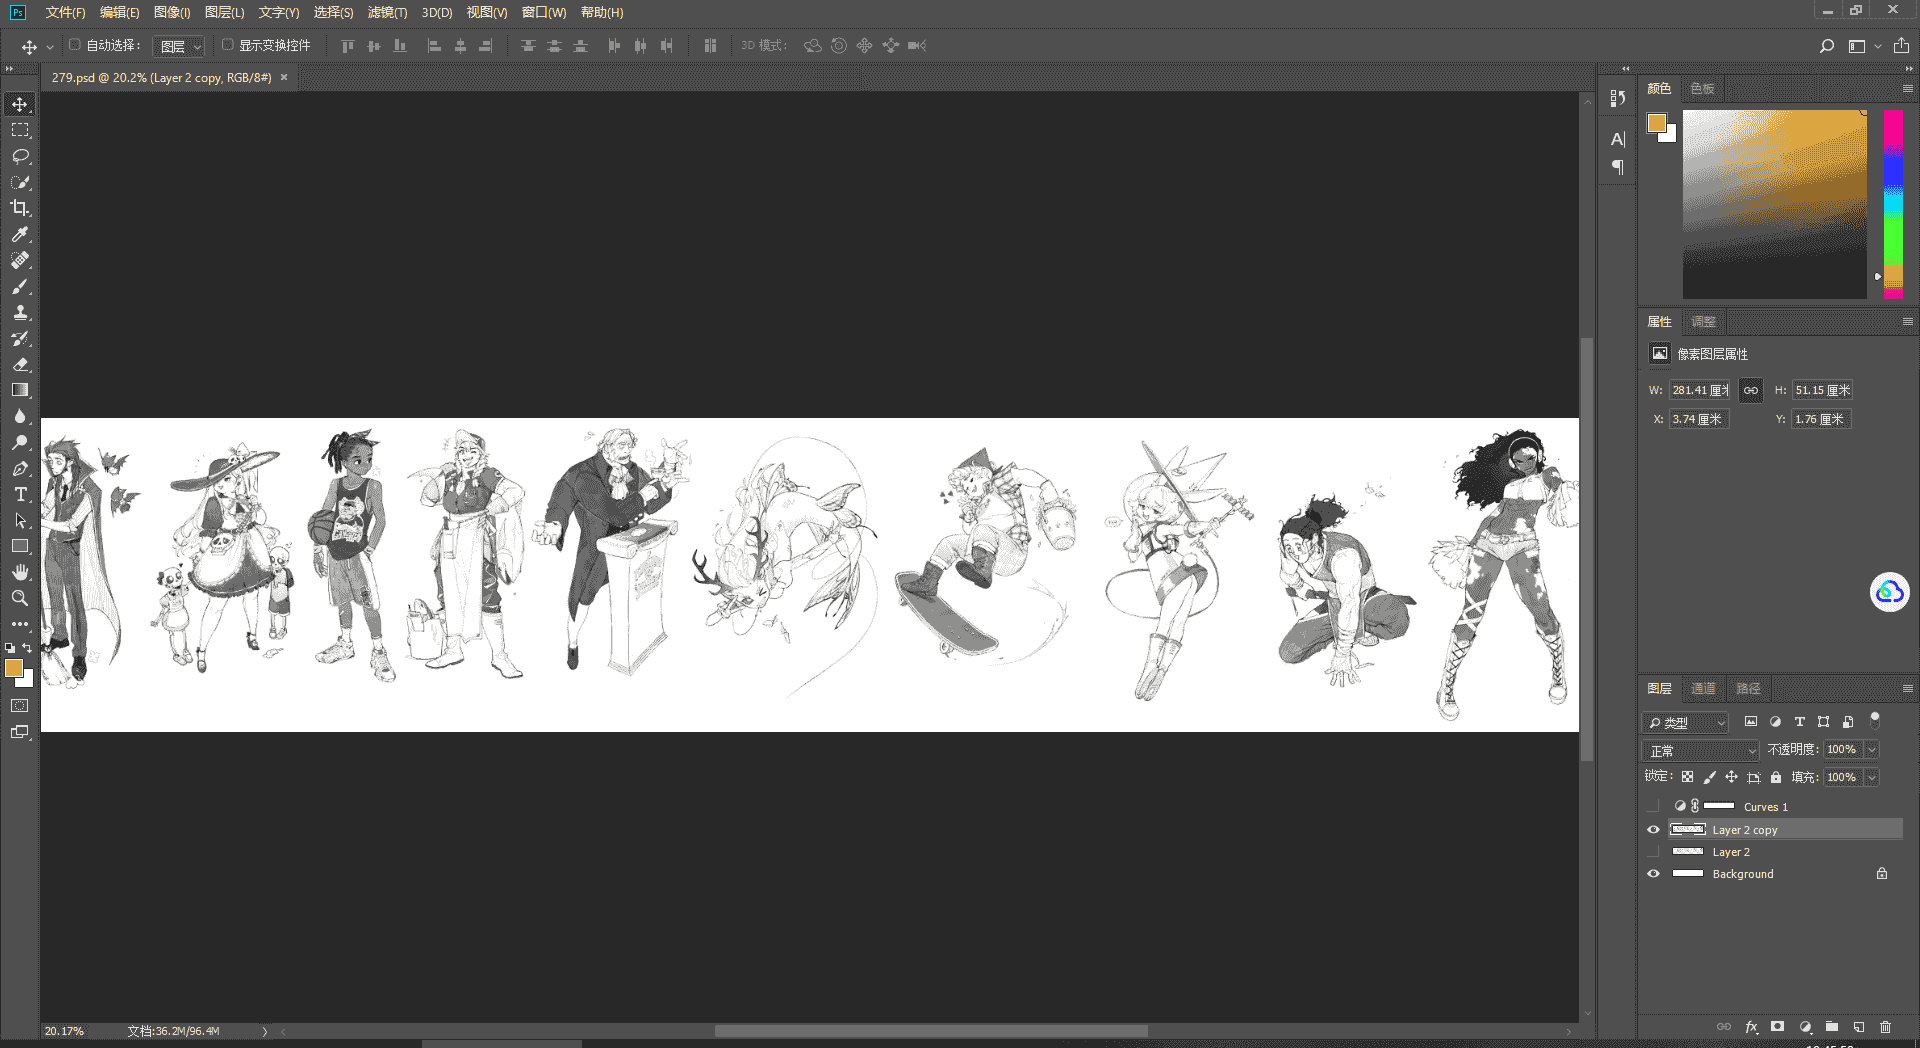Select the Curves 1 layer name
Image resolution: width=1920 pixels, height=1048 pixels.
(x=1766, y=807)
